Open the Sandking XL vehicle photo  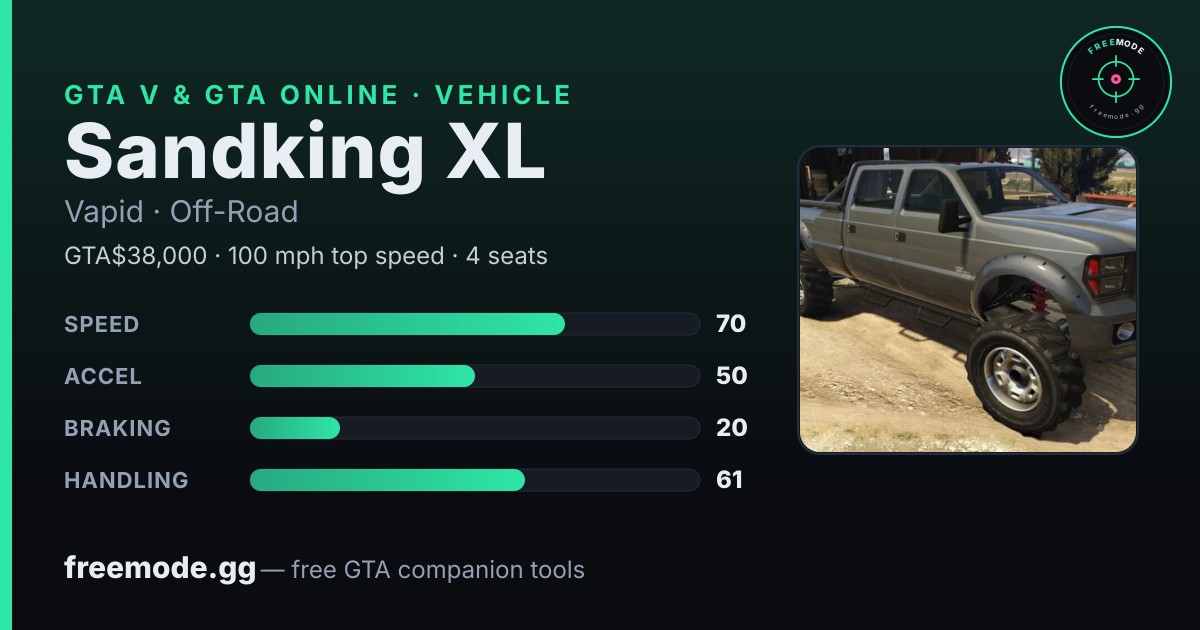click(x=967, y=300)
